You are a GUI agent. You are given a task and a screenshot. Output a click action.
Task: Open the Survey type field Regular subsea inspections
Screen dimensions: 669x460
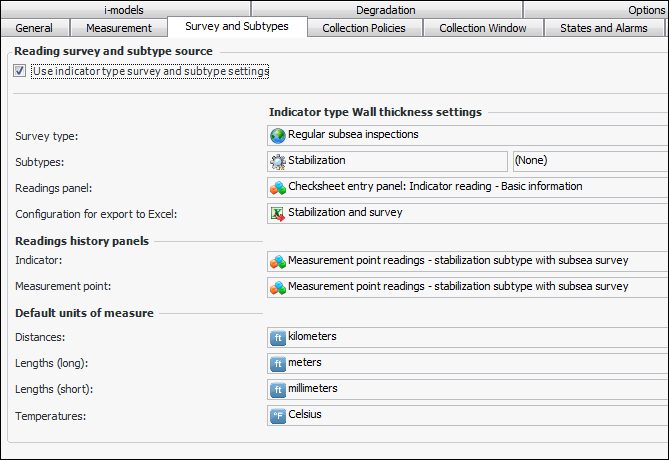tap(466, 135)
